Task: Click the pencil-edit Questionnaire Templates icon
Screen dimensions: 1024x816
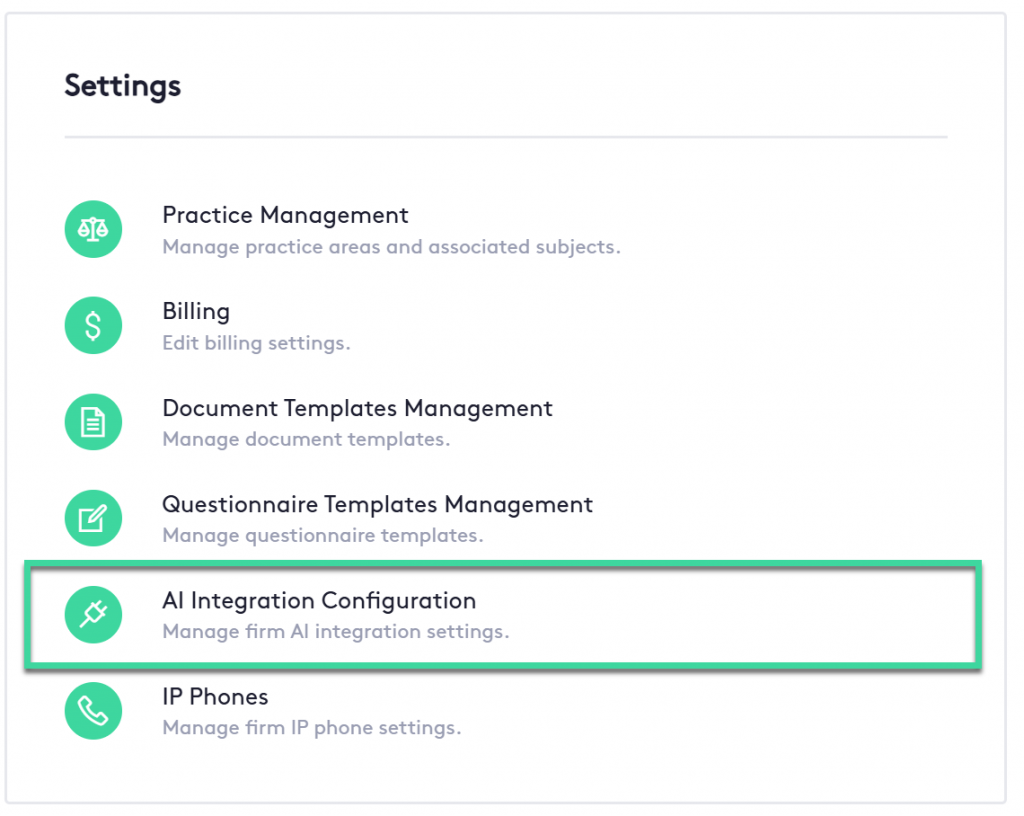Action: [93, 519]
